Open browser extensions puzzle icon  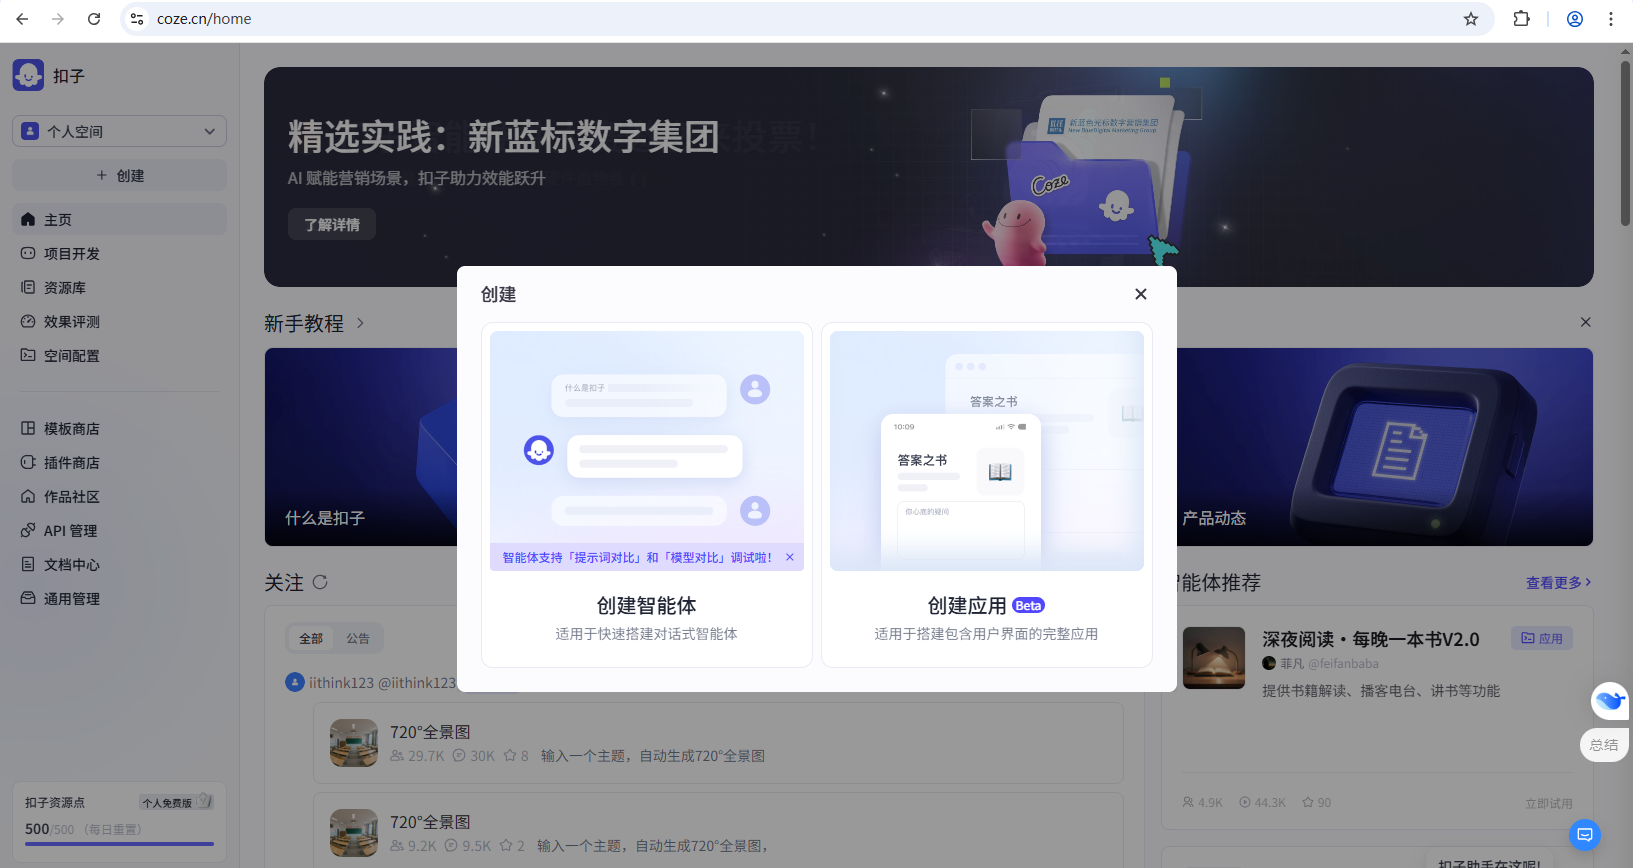point(1522,19)
